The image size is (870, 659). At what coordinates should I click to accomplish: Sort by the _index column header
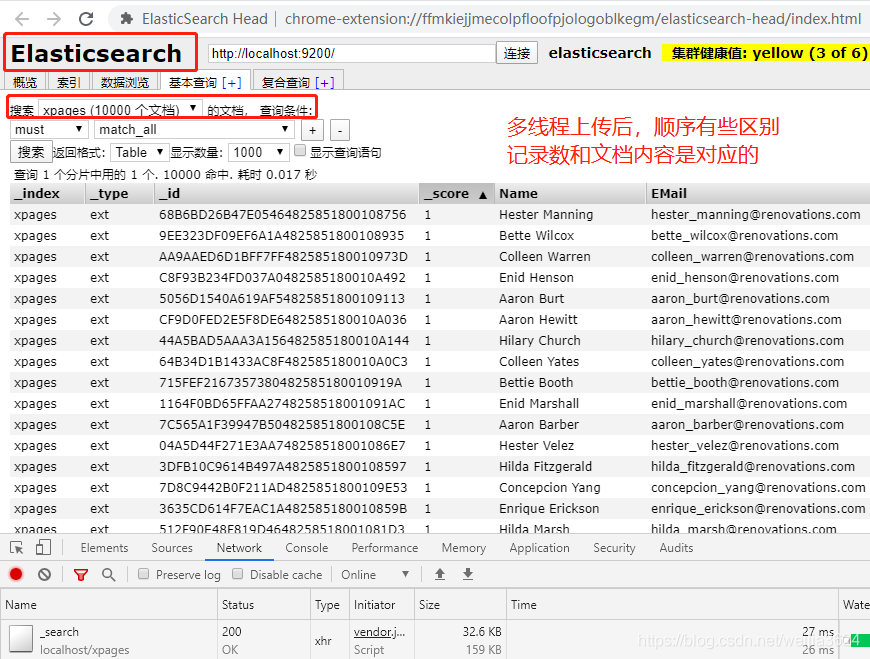click(47, 194)
